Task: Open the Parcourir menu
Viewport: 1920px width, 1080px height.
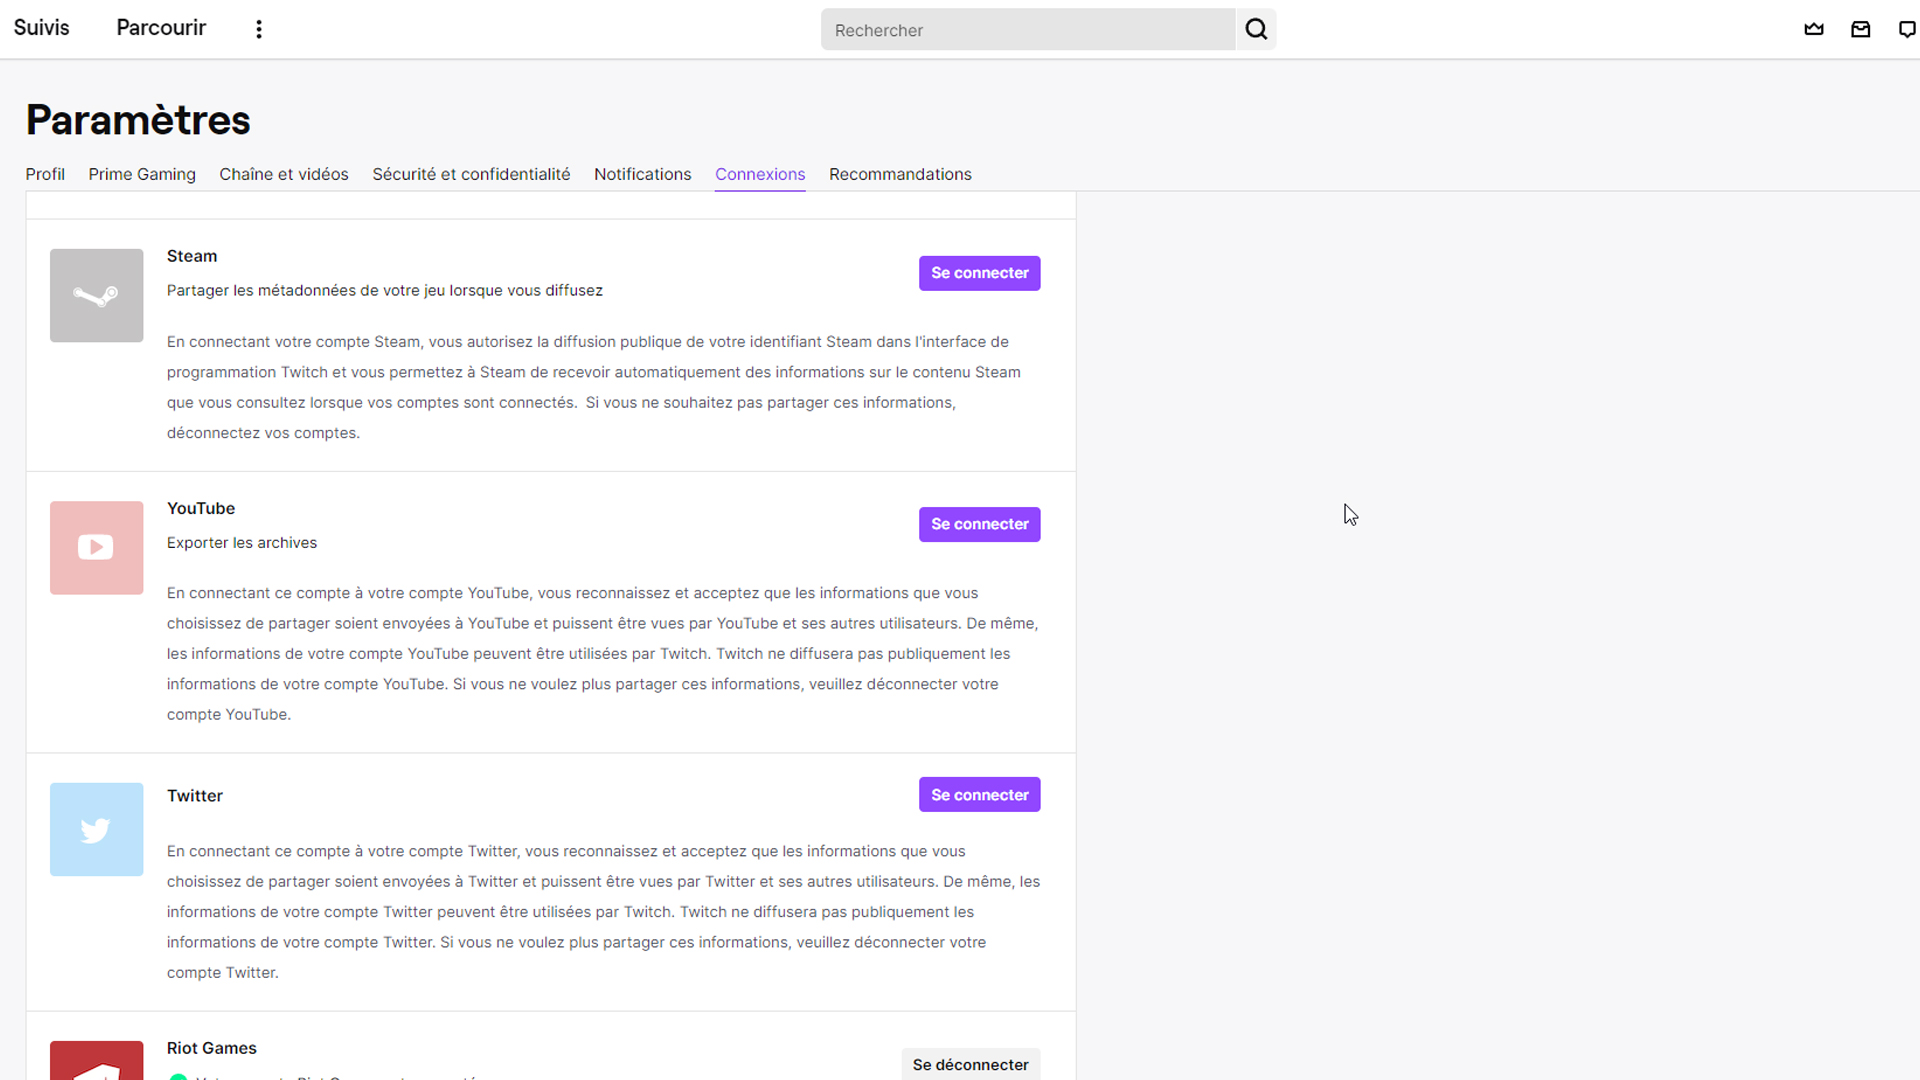Action: pos(161,28)
